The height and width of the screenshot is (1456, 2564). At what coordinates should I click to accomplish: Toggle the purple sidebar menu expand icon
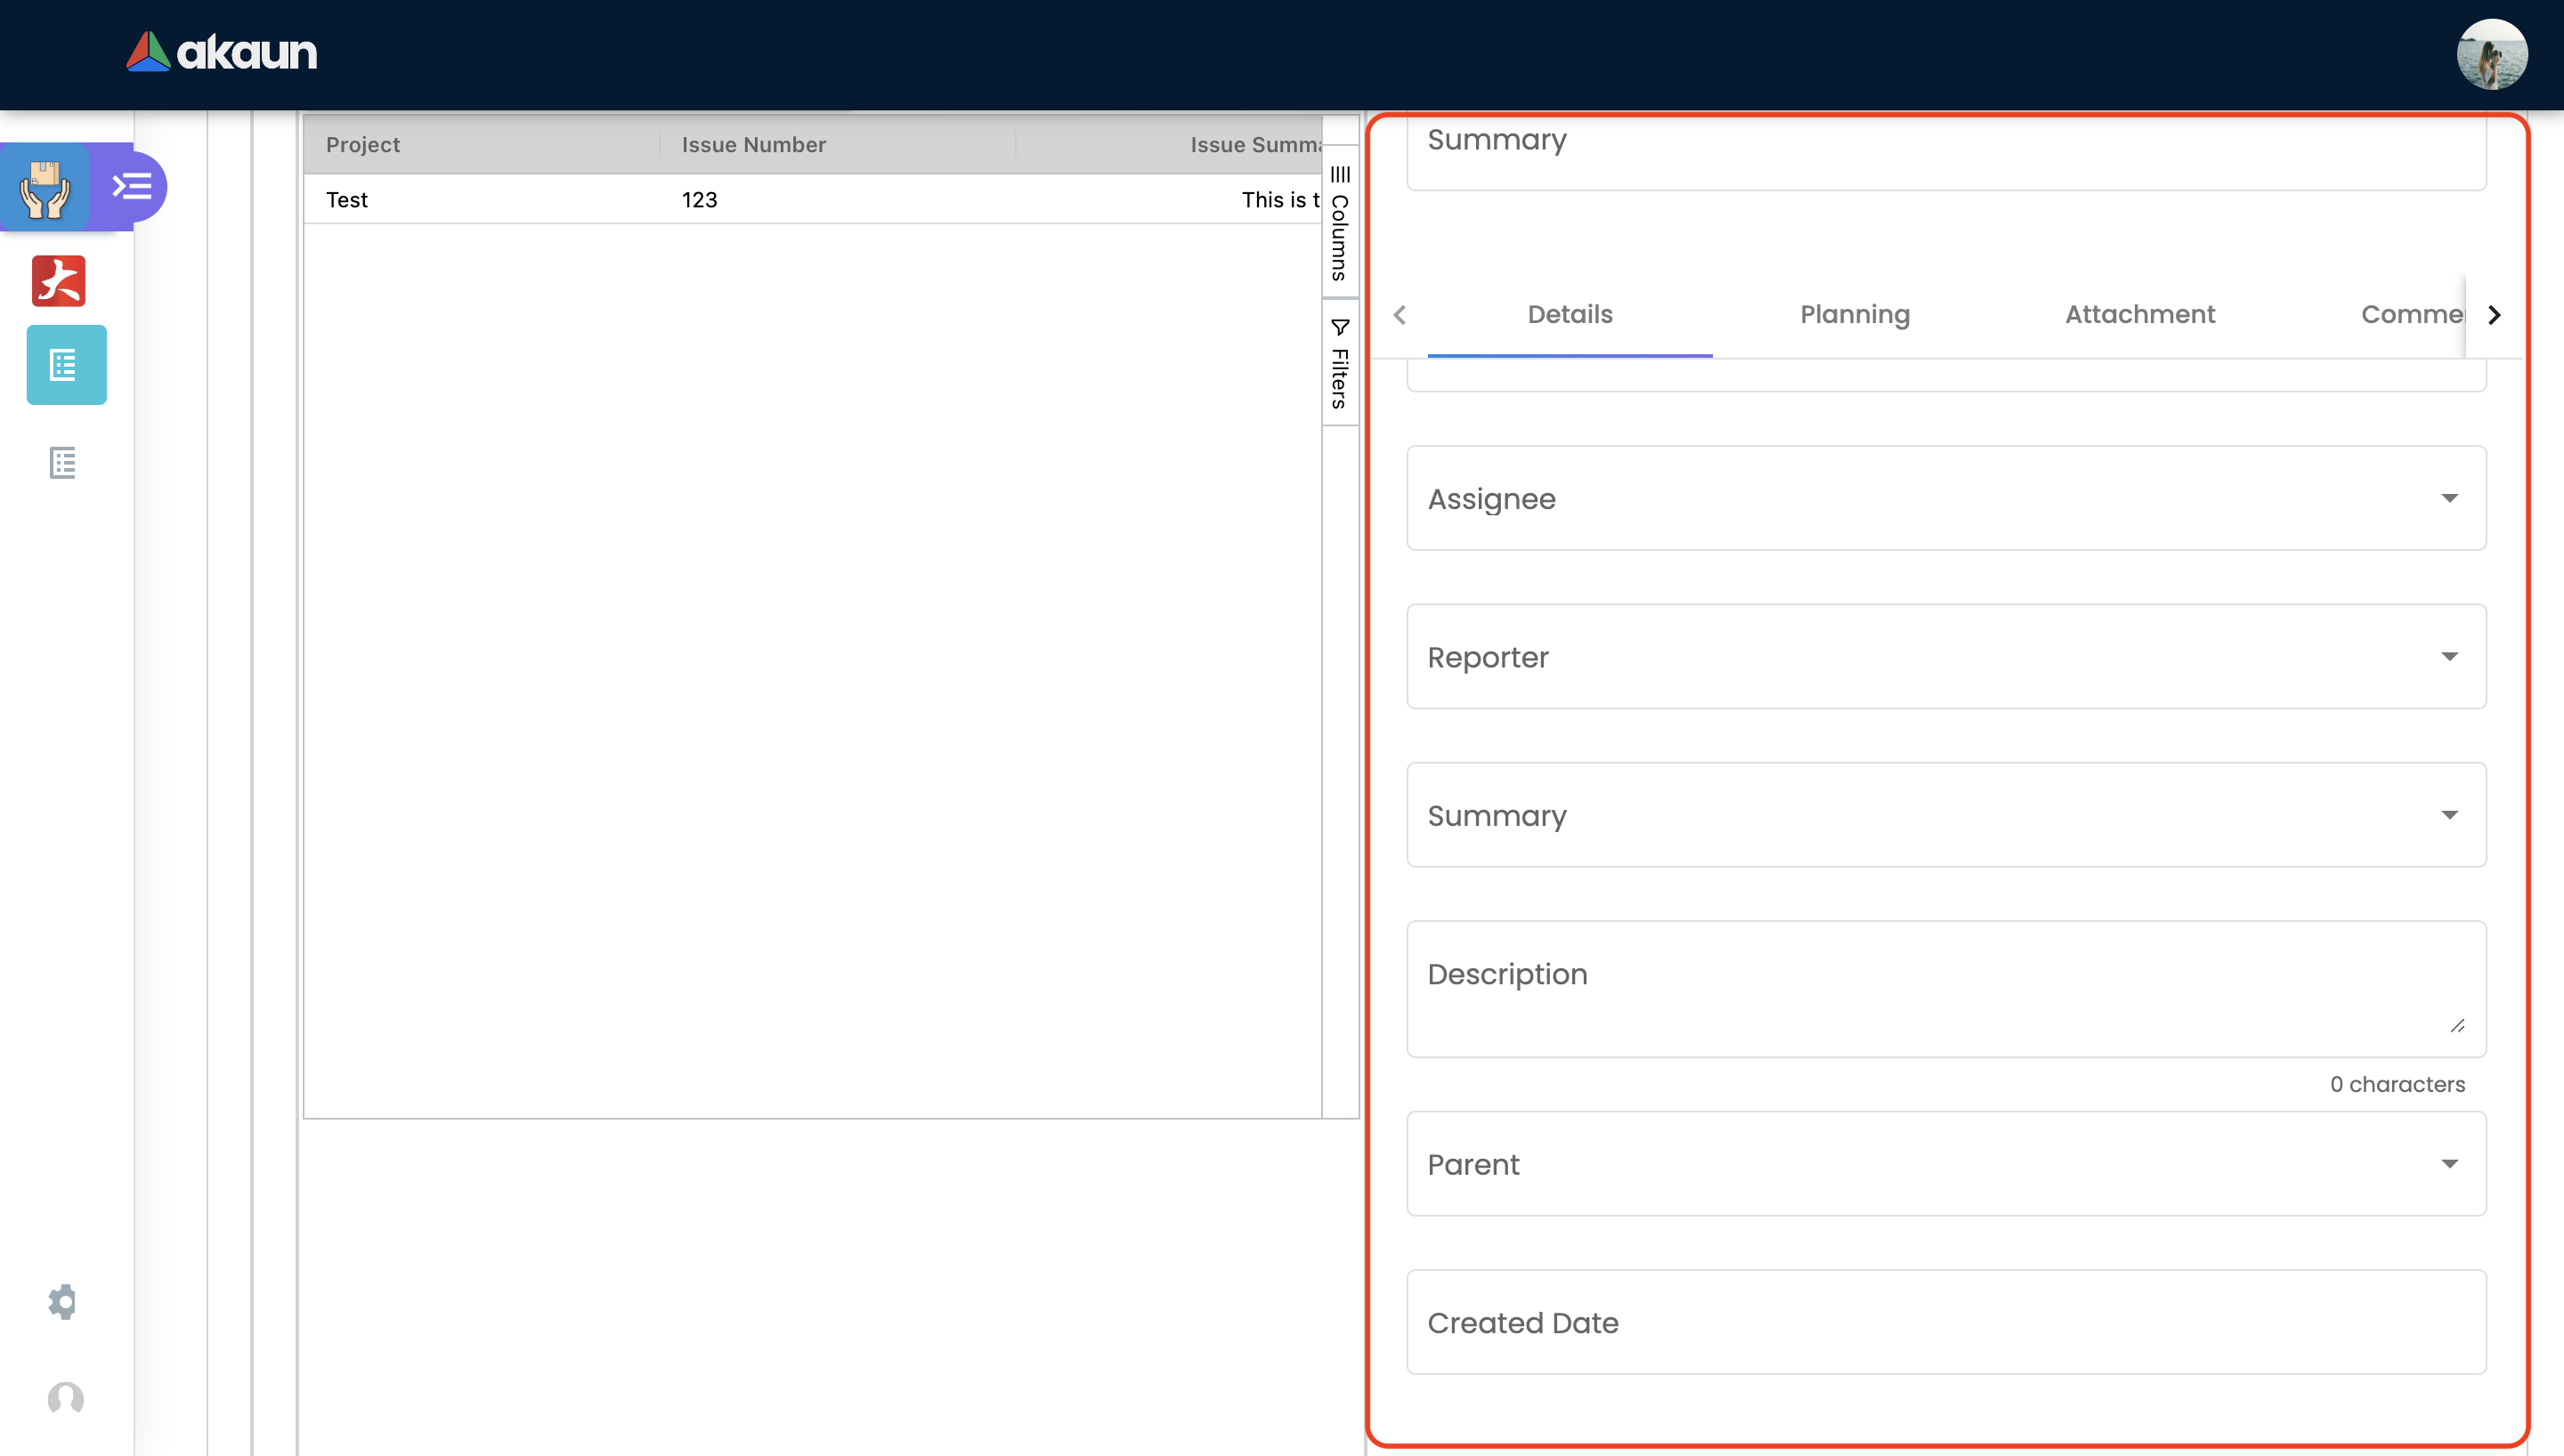[132, 187]
